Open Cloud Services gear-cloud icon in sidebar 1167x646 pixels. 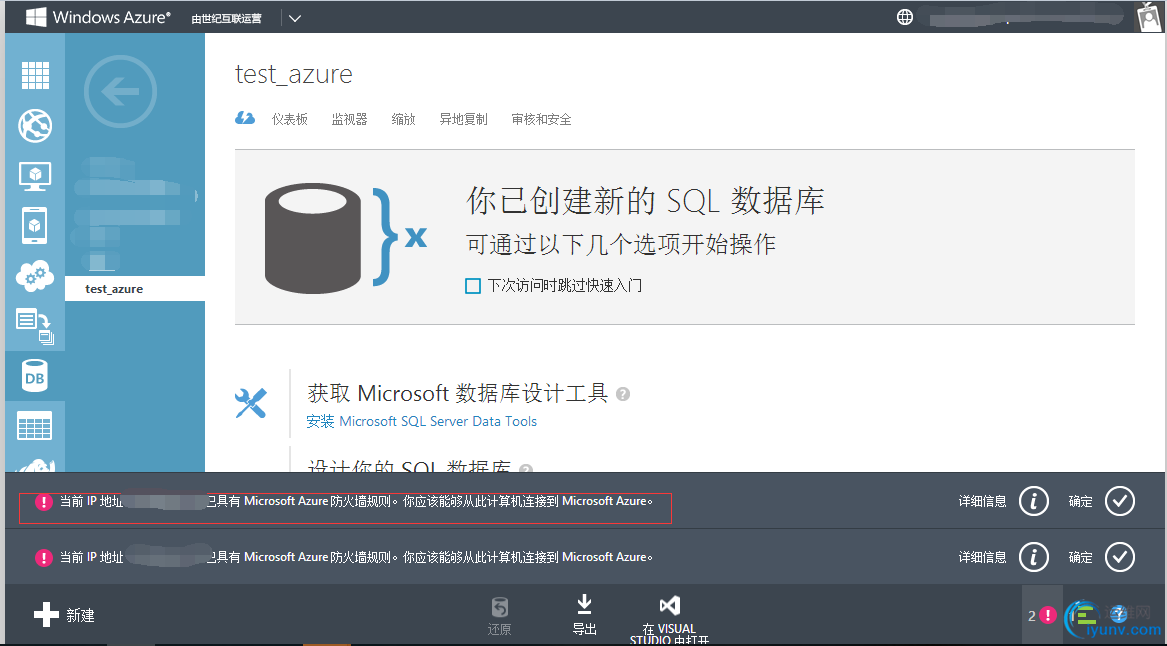pyautogui.click(x=35, y=276)
